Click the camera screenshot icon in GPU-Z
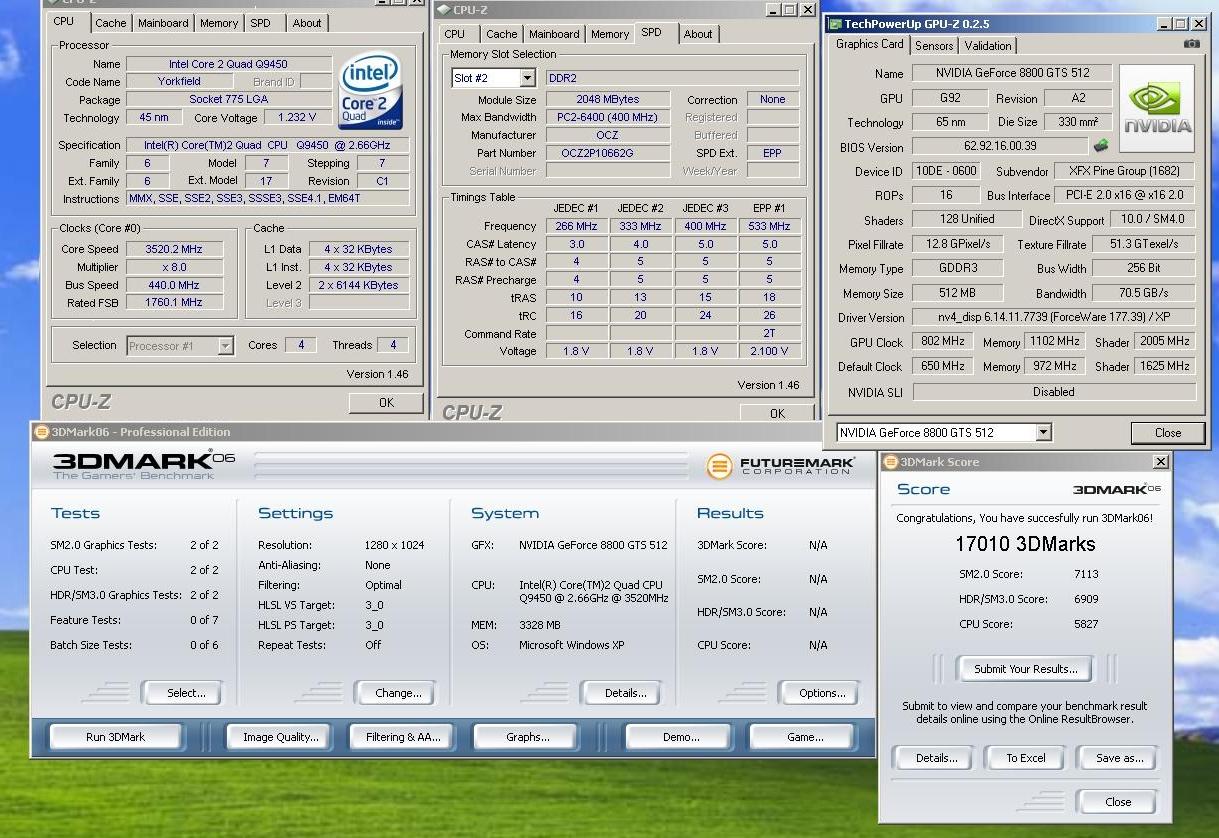 tap(1191, 44)
